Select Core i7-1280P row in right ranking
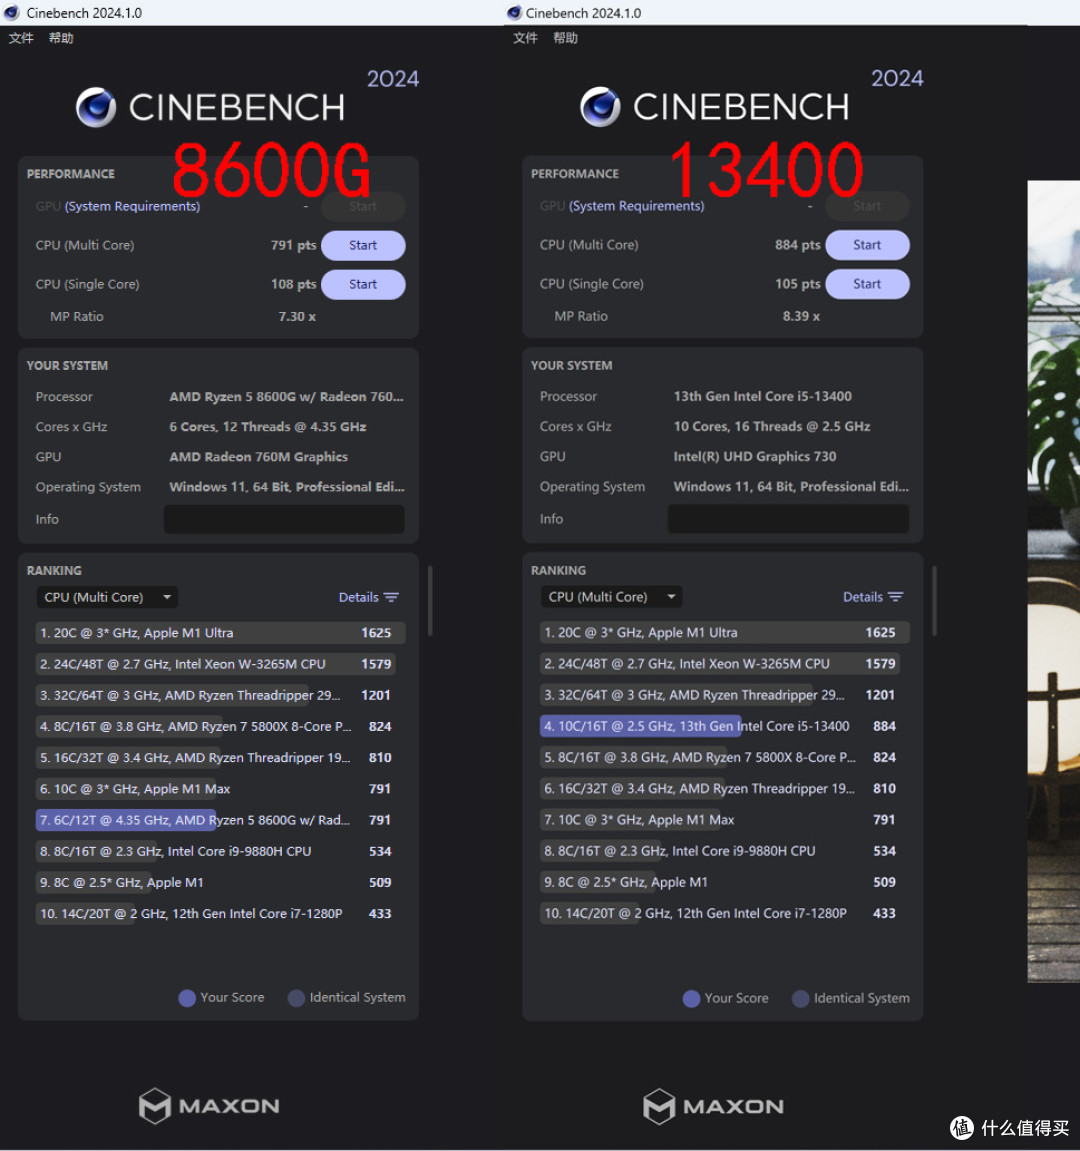 coord(725,913)
